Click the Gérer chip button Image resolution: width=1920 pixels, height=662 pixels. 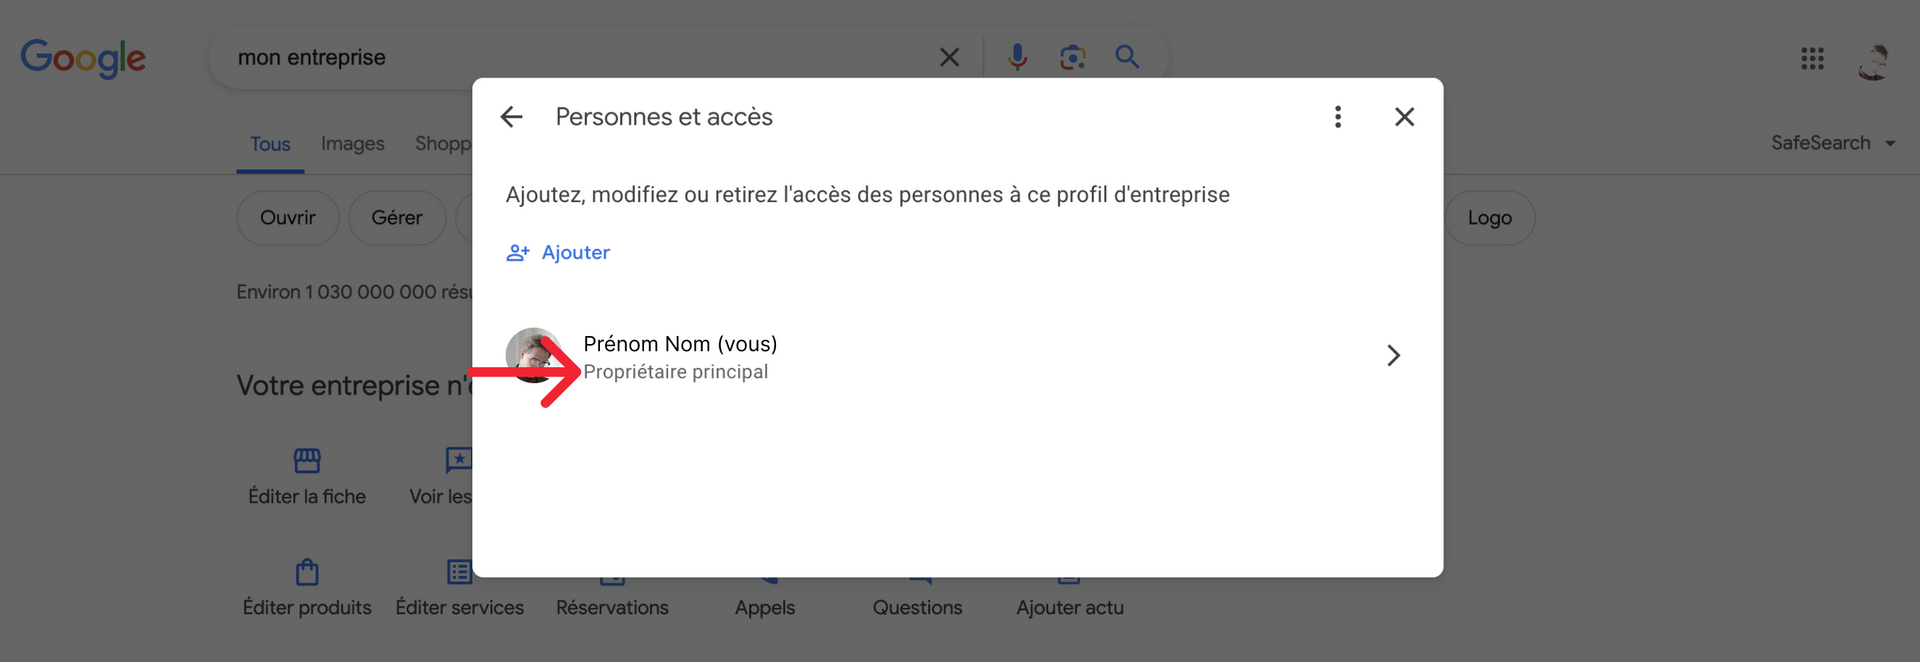point(397,218)
